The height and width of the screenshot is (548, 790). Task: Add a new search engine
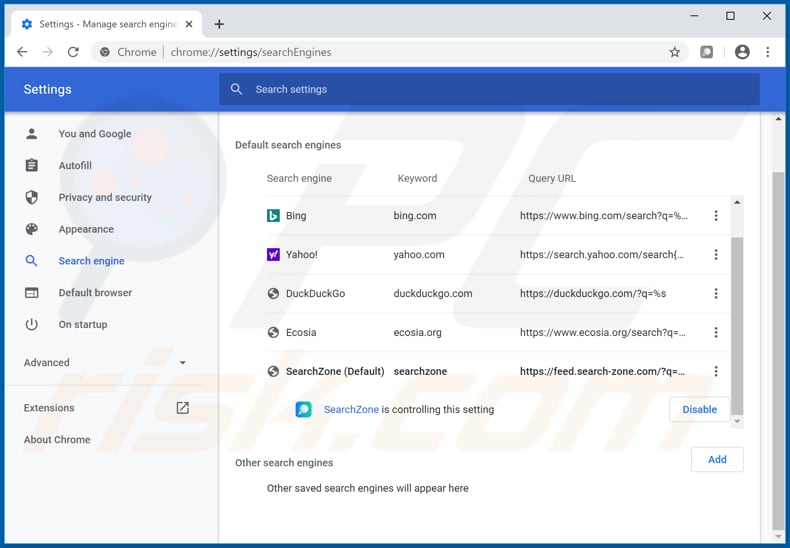tap(717, 460)
